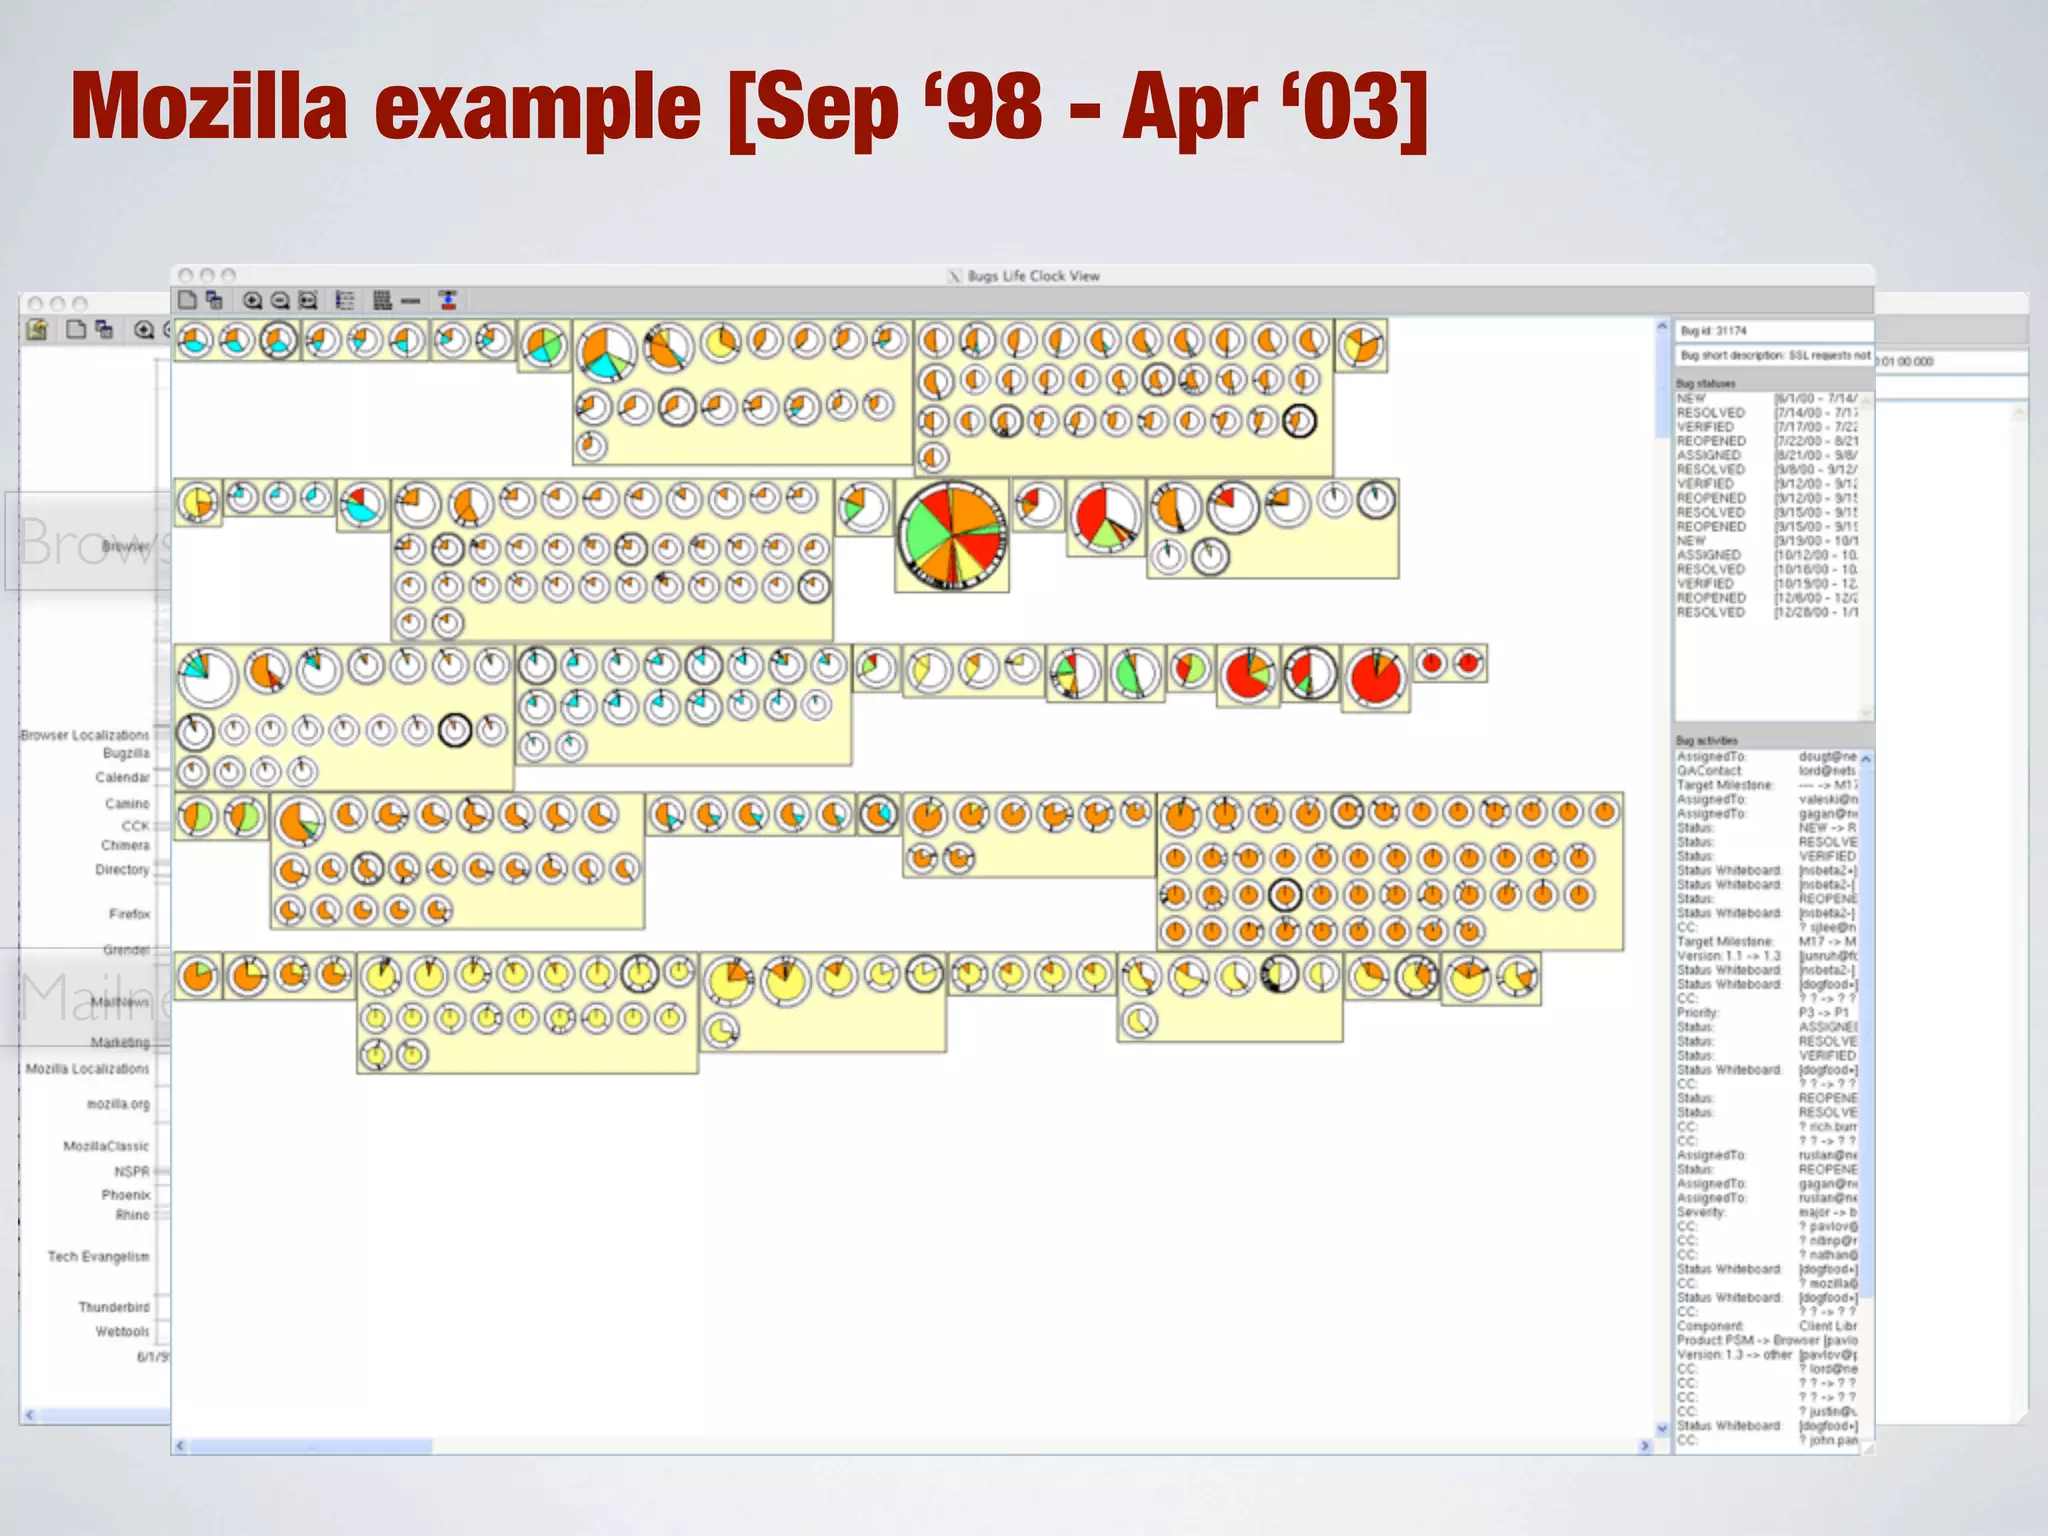2048x1536 pixels.
Task: Select the big orange and cyan pie in top row
Action: 606,353
